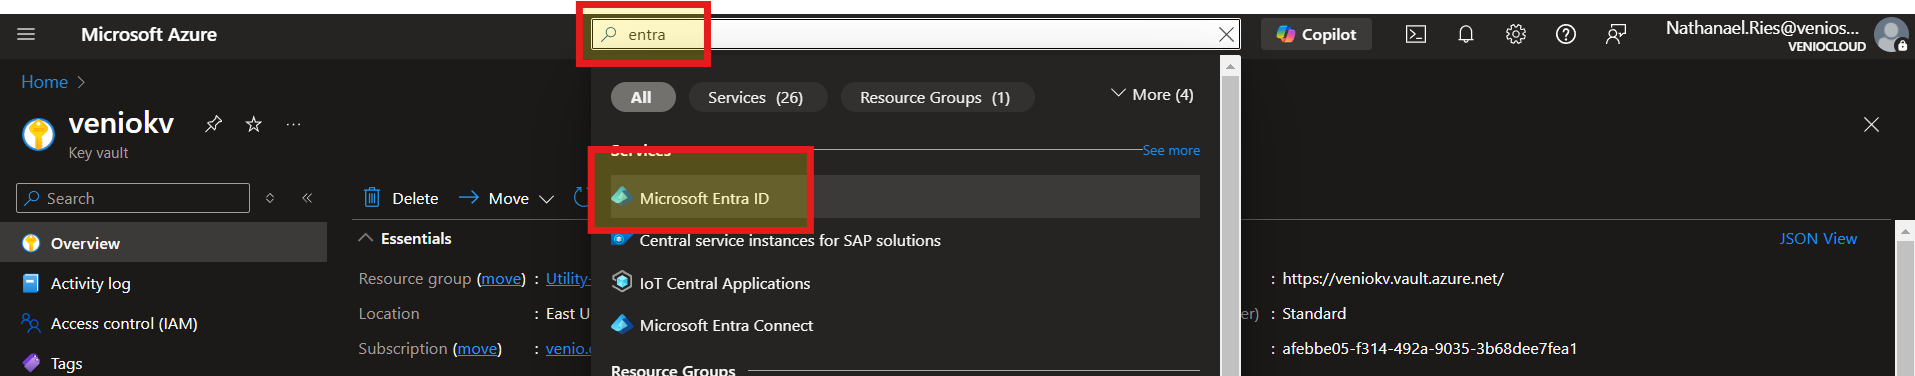The height and width of the screenshot is (376, 1915).
Task: Clear the search box with the X
Action: coord(1226,34)
